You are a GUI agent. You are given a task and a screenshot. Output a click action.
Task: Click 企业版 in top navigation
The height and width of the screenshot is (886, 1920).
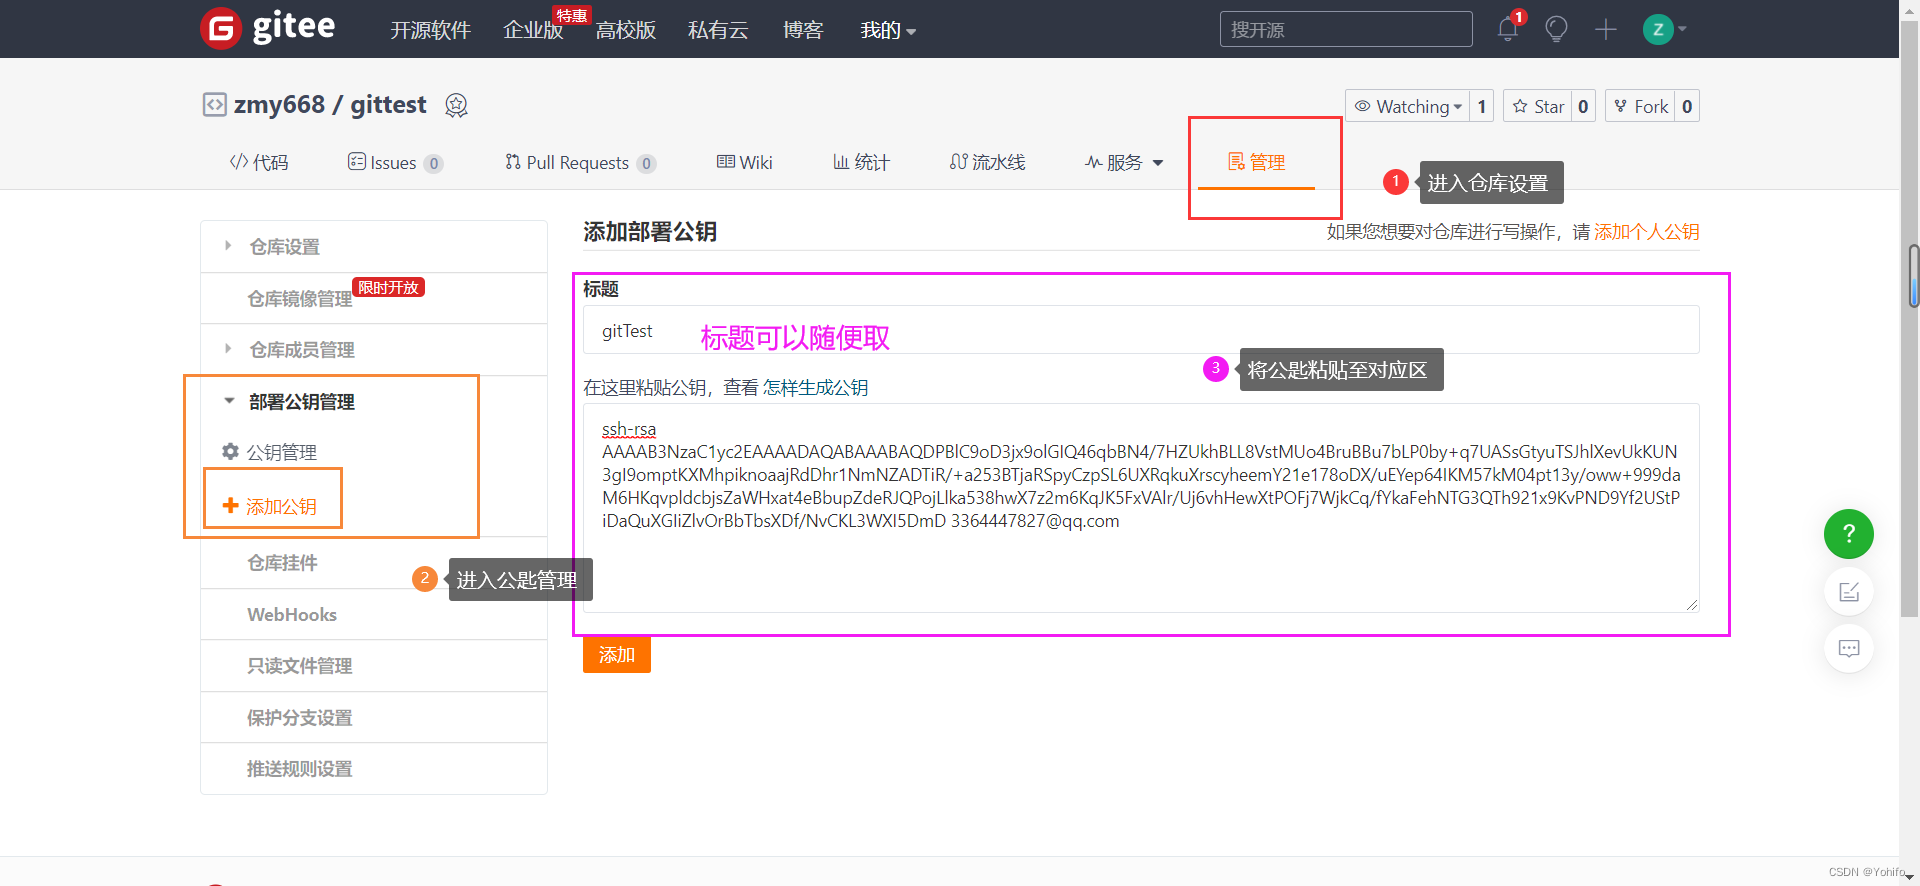point(533,30)
